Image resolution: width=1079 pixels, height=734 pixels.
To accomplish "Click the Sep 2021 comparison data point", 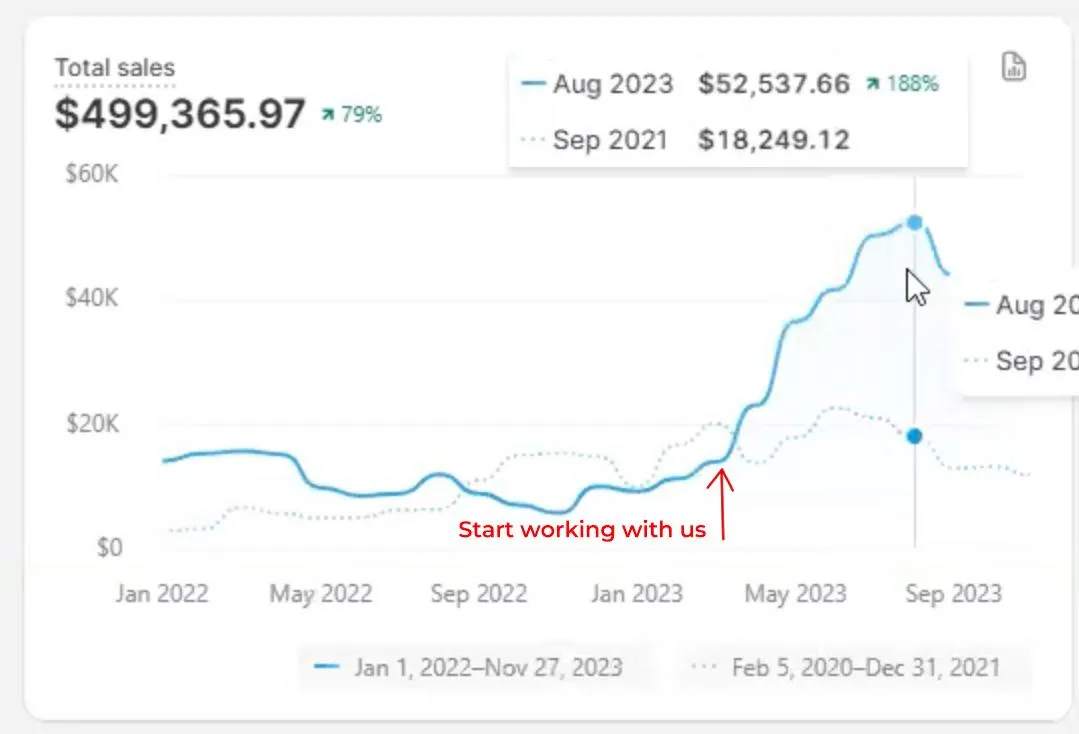I will click(x=915, y=436).
